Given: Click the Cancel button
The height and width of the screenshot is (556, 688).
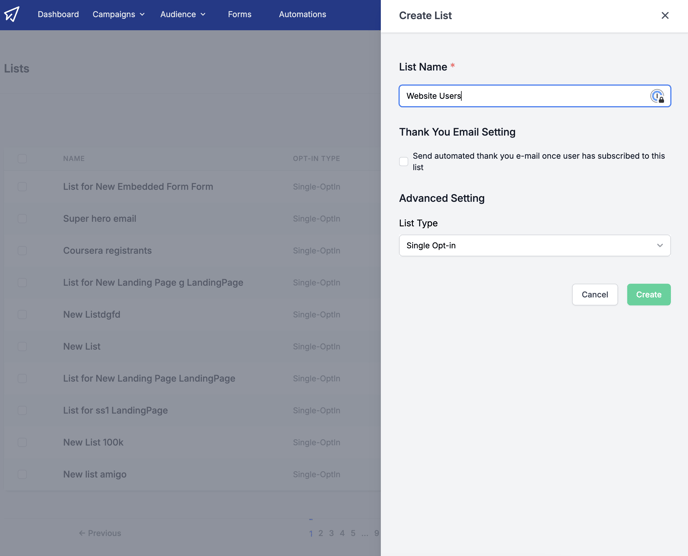Looking at the screenshot, I should click(595, 294).
